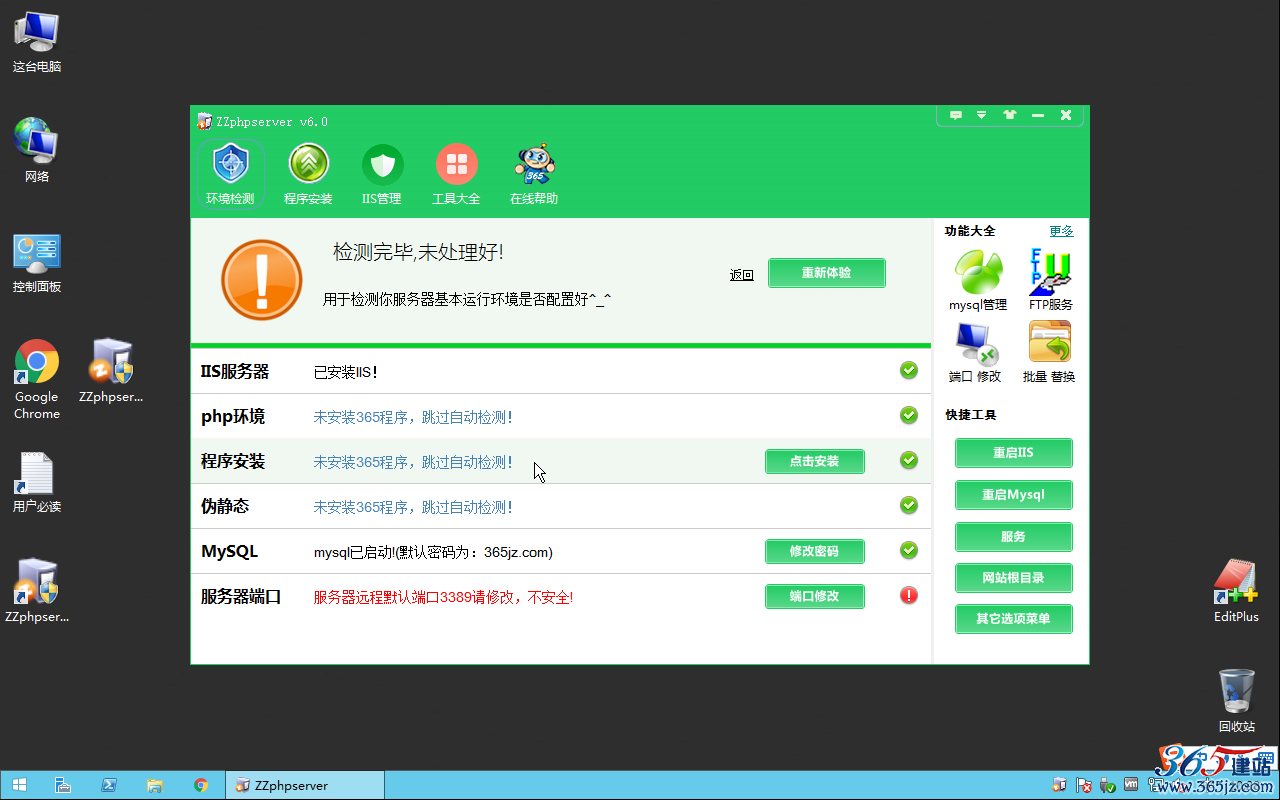The width and height of the screenshot is (1280, 800).
Task: Click the ZZphpserver tray icon
Action: pos(1059,785)
